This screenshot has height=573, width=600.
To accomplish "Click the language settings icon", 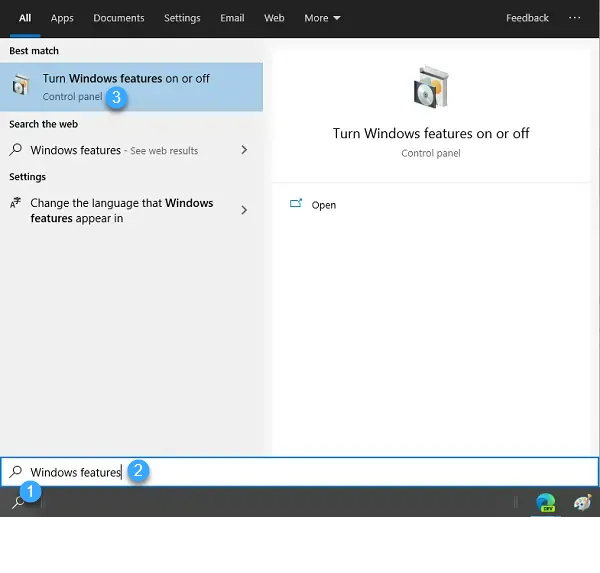I will click(x=15, y=202).
